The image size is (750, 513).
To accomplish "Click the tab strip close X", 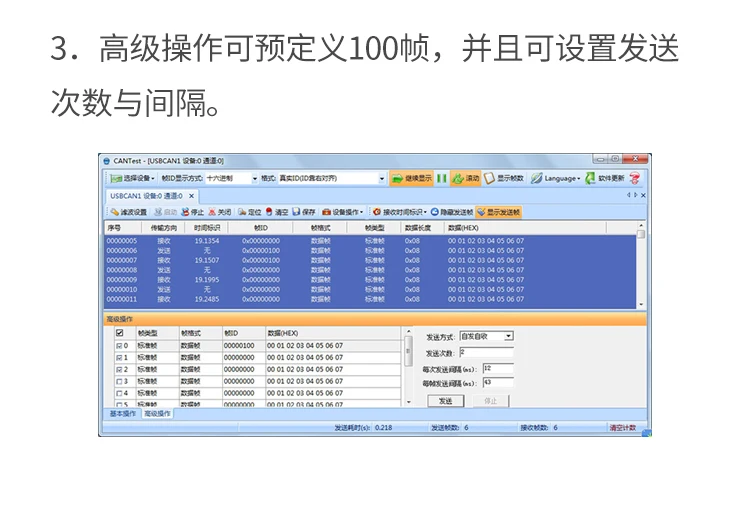I will pyautogui.click(x=643, y=195).
